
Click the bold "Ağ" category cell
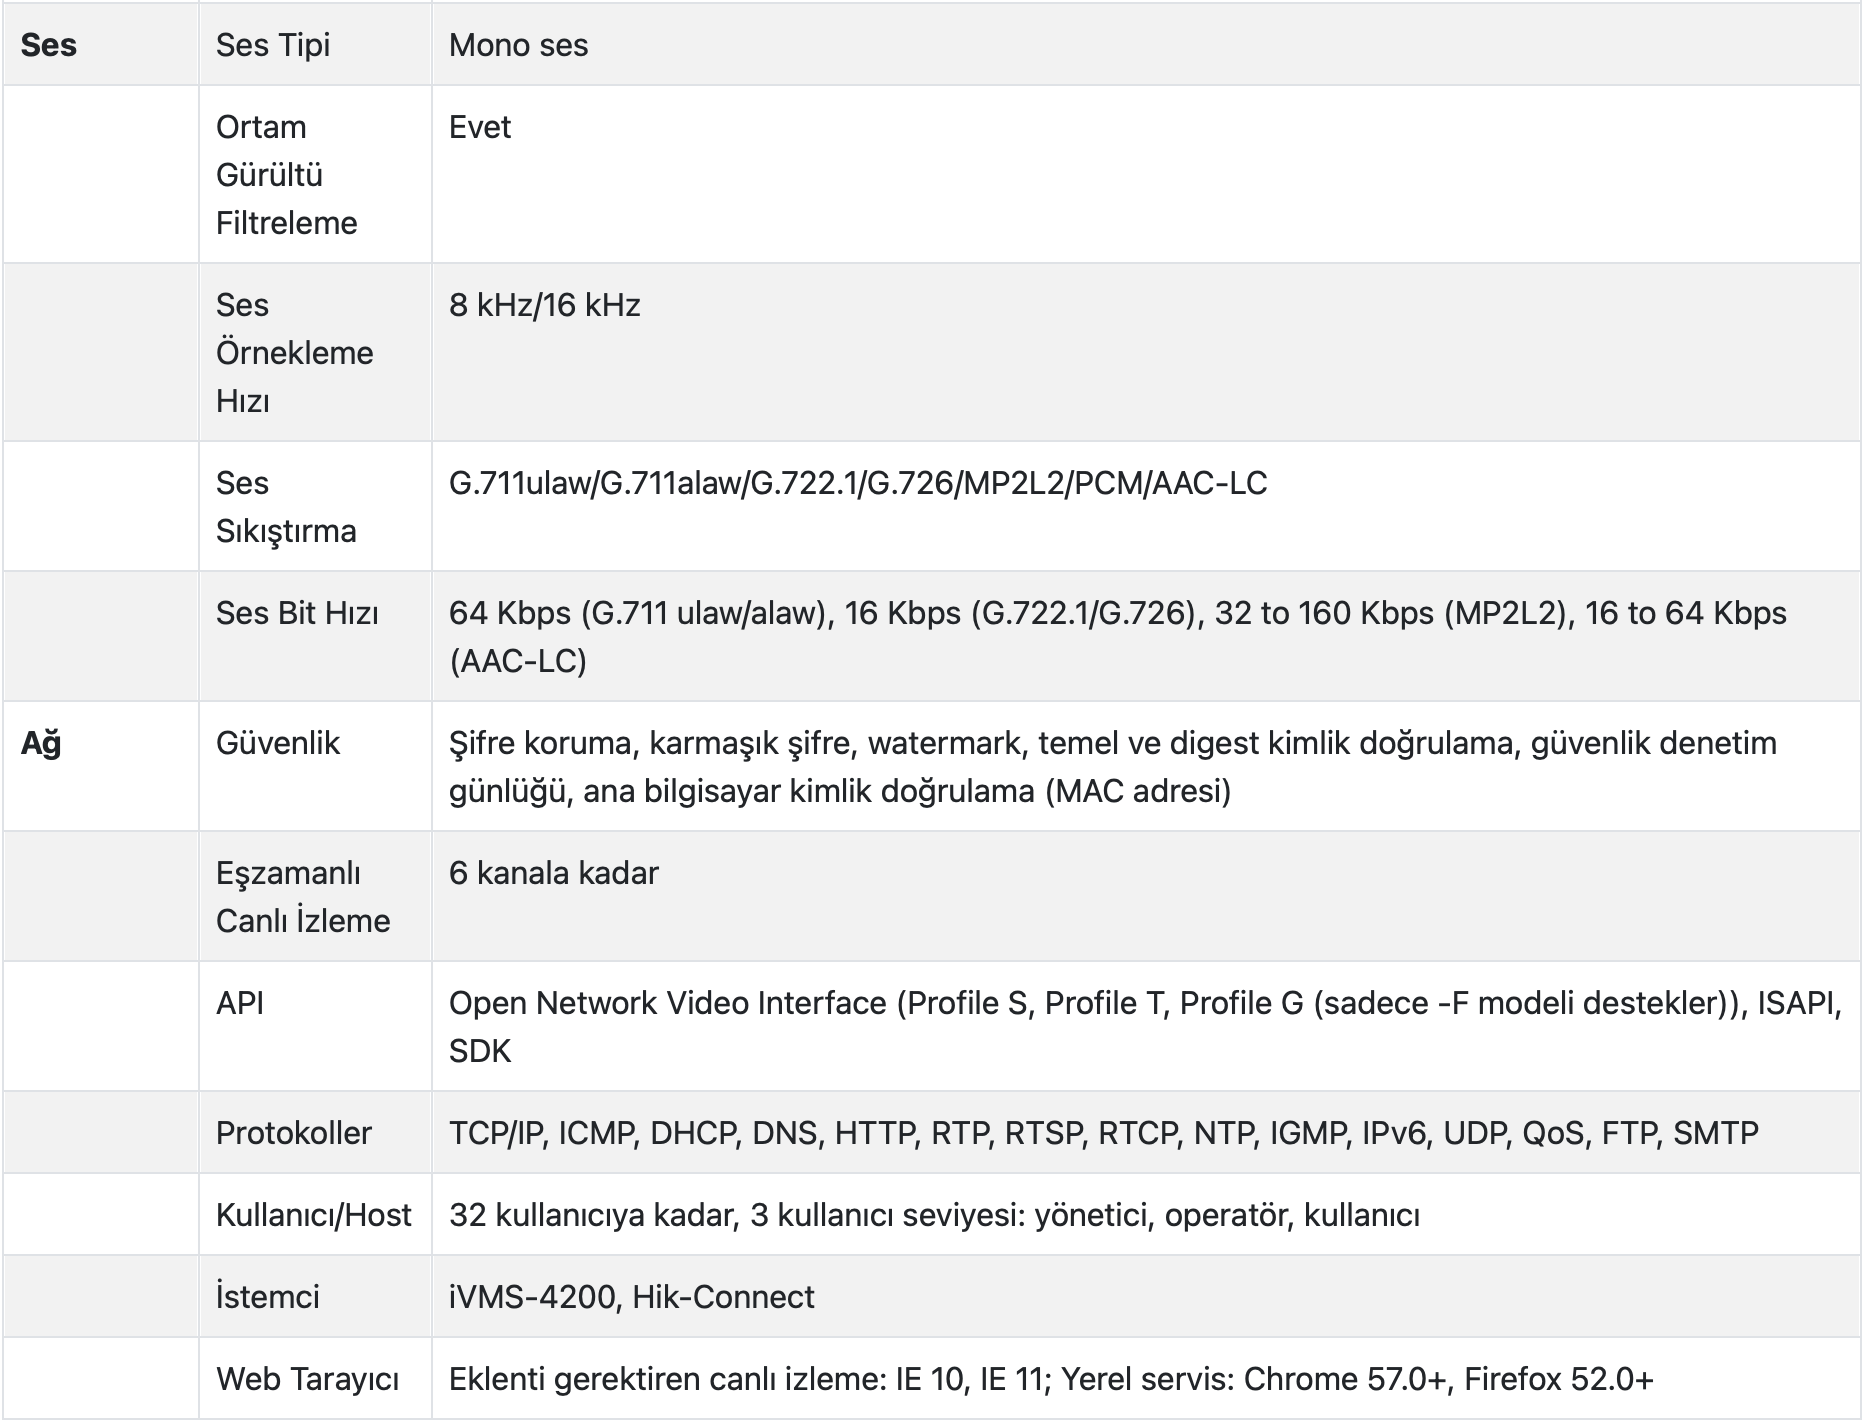[x=41, y=743]
